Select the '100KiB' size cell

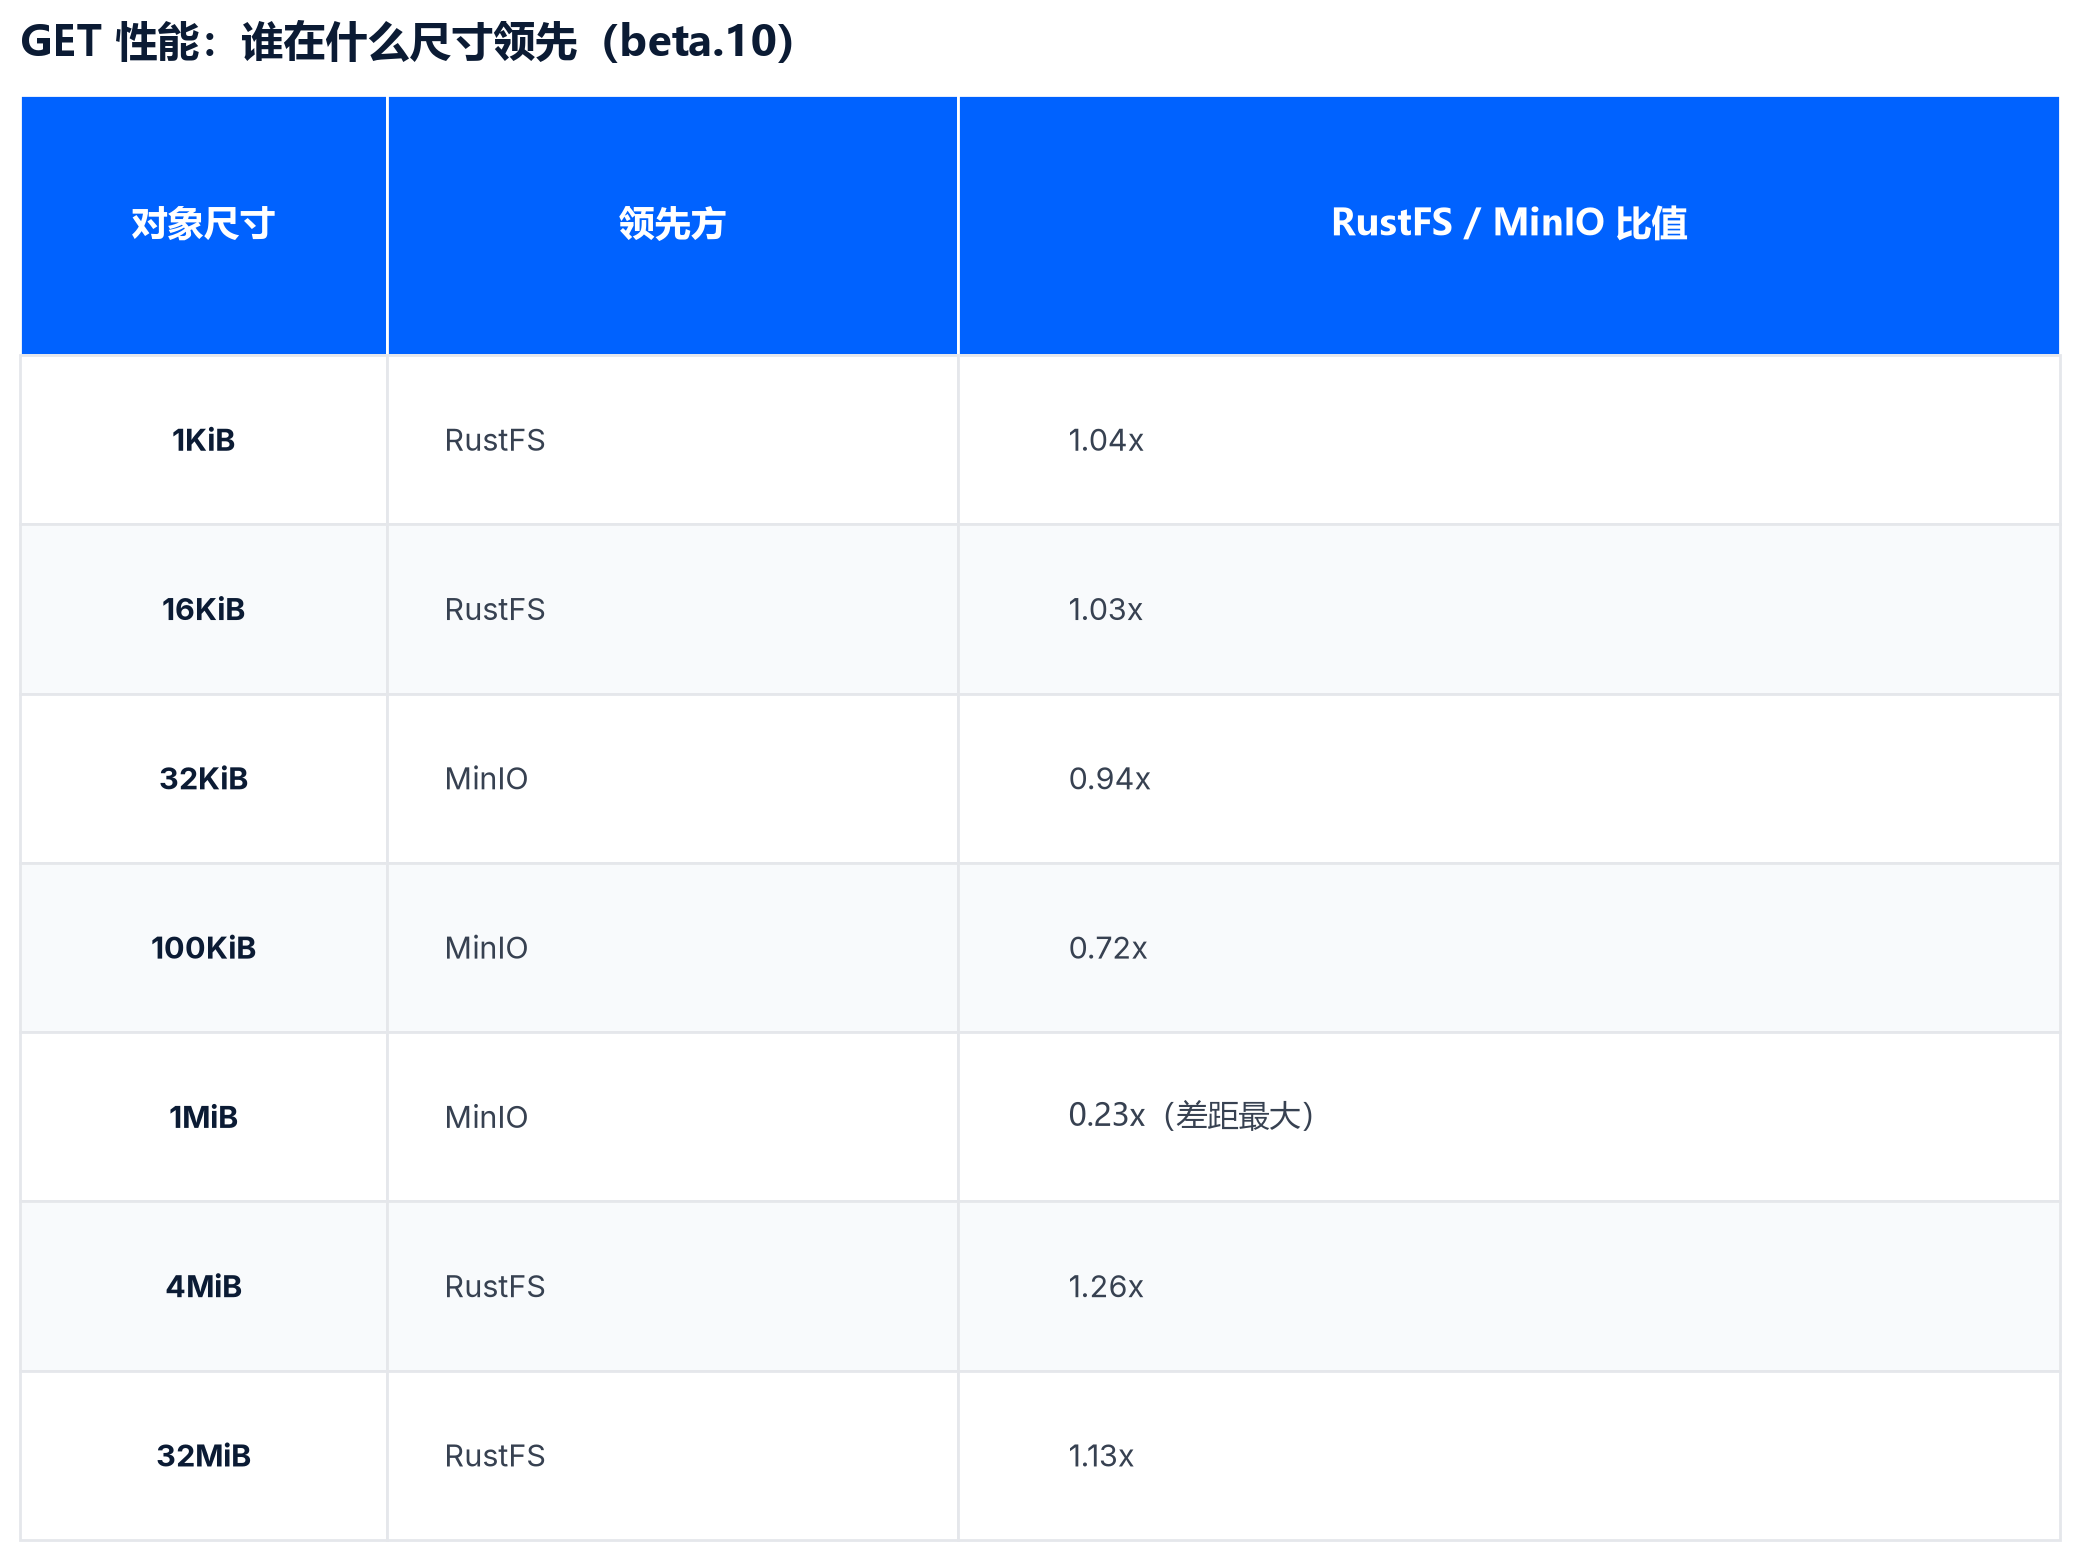click(203, 947)
